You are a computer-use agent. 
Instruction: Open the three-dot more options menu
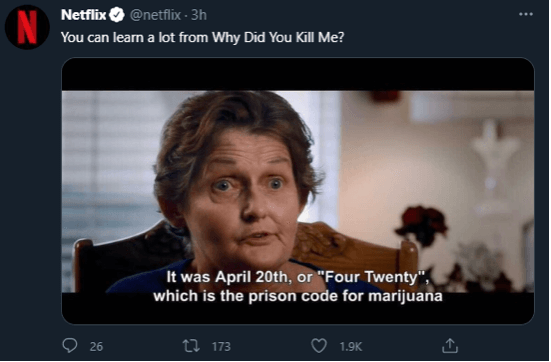tap(526, 14)
